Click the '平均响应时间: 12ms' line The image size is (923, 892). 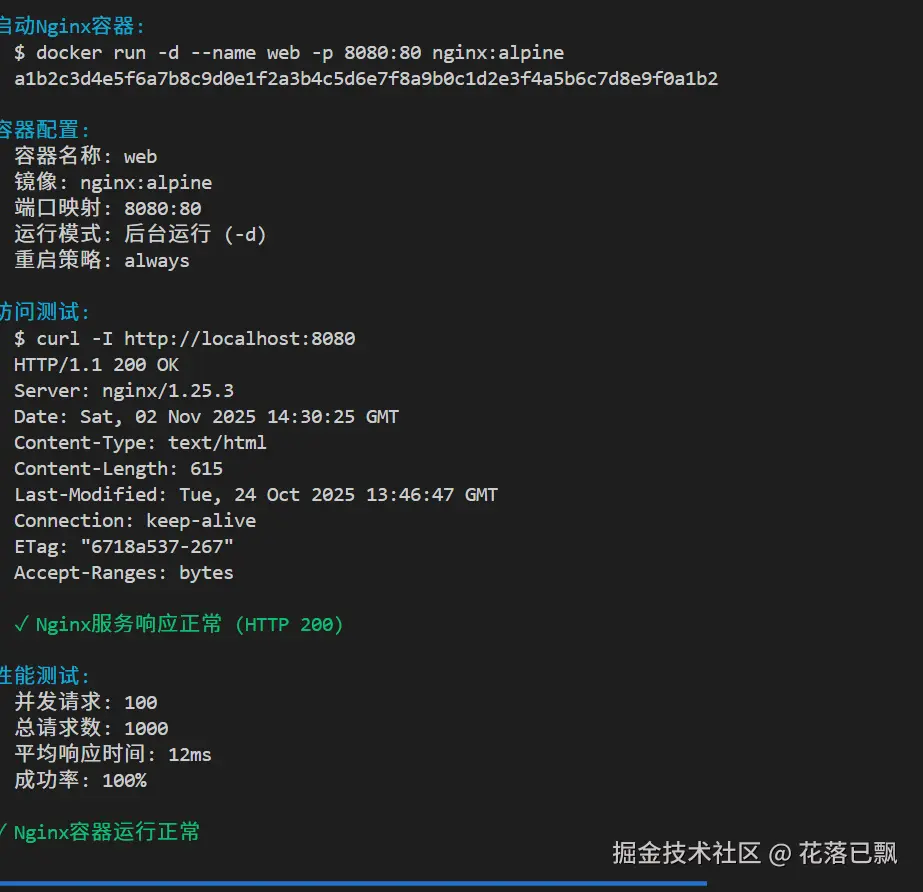(113, 754)
